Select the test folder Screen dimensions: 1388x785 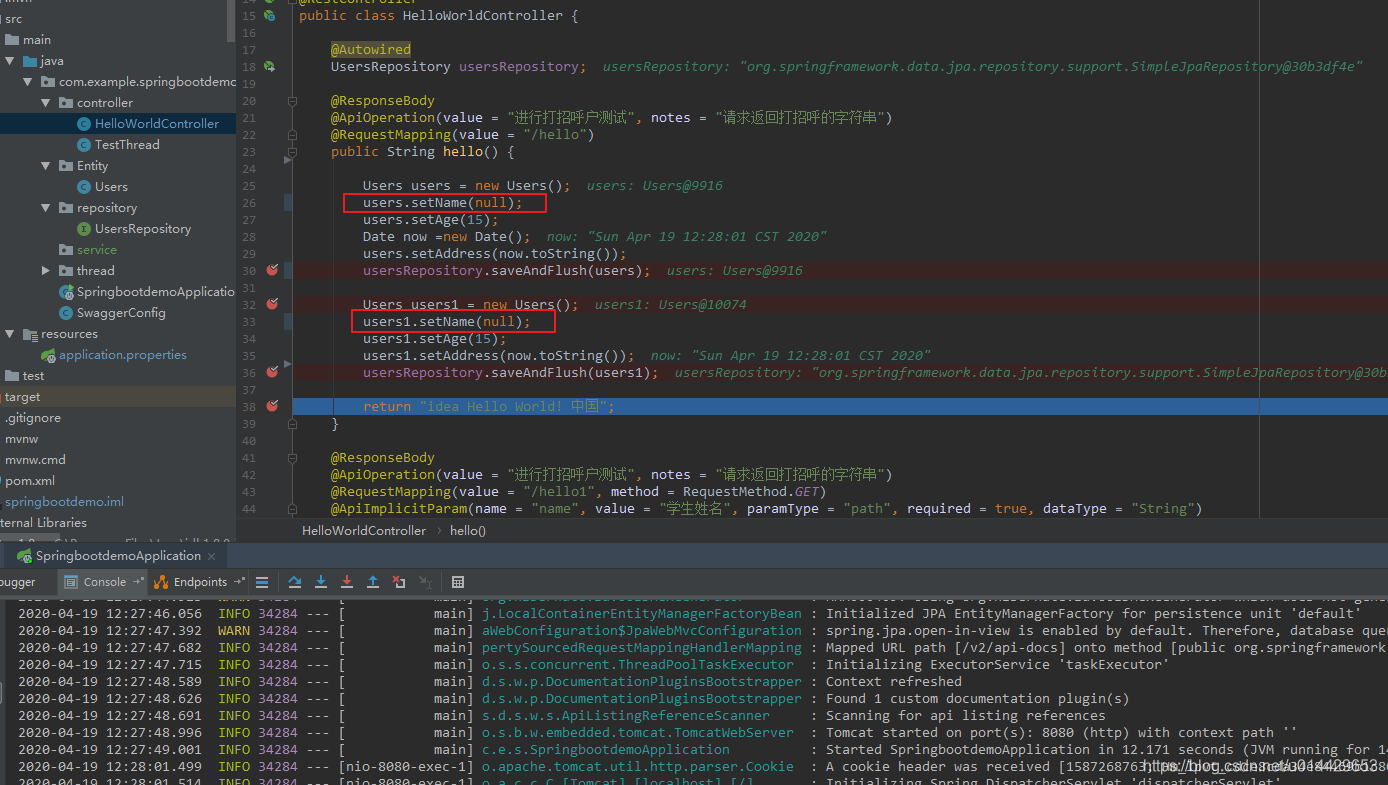[x=34, y=376]
